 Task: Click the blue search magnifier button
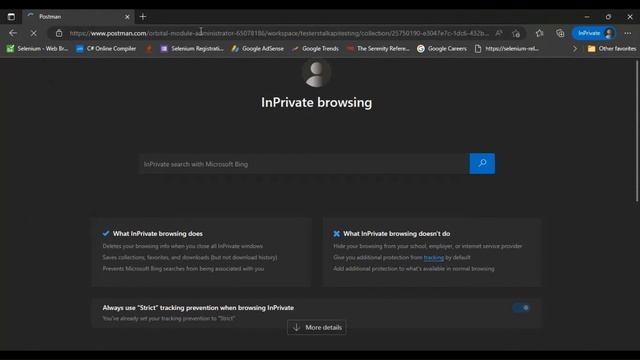tap(482, 164)
